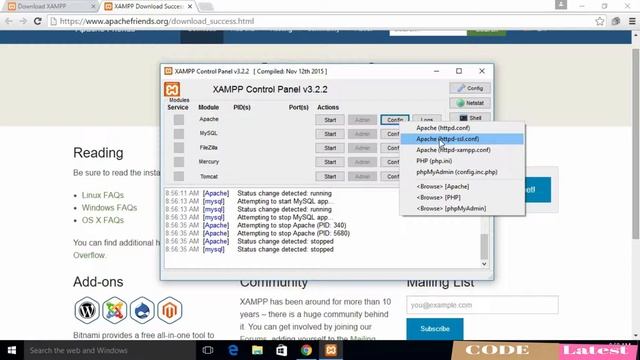
Task: Open the Windows FAQs link
Action: (109, 207)
